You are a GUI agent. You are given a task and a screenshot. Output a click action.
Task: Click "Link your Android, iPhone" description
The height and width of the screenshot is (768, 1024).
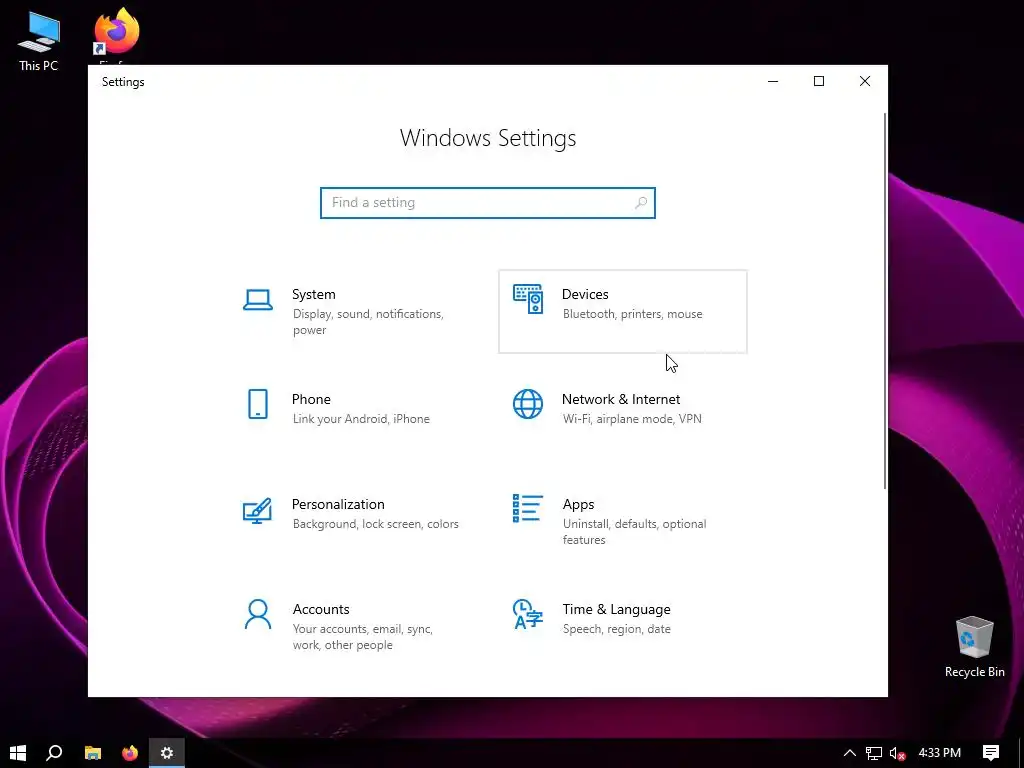coord(361,419)
